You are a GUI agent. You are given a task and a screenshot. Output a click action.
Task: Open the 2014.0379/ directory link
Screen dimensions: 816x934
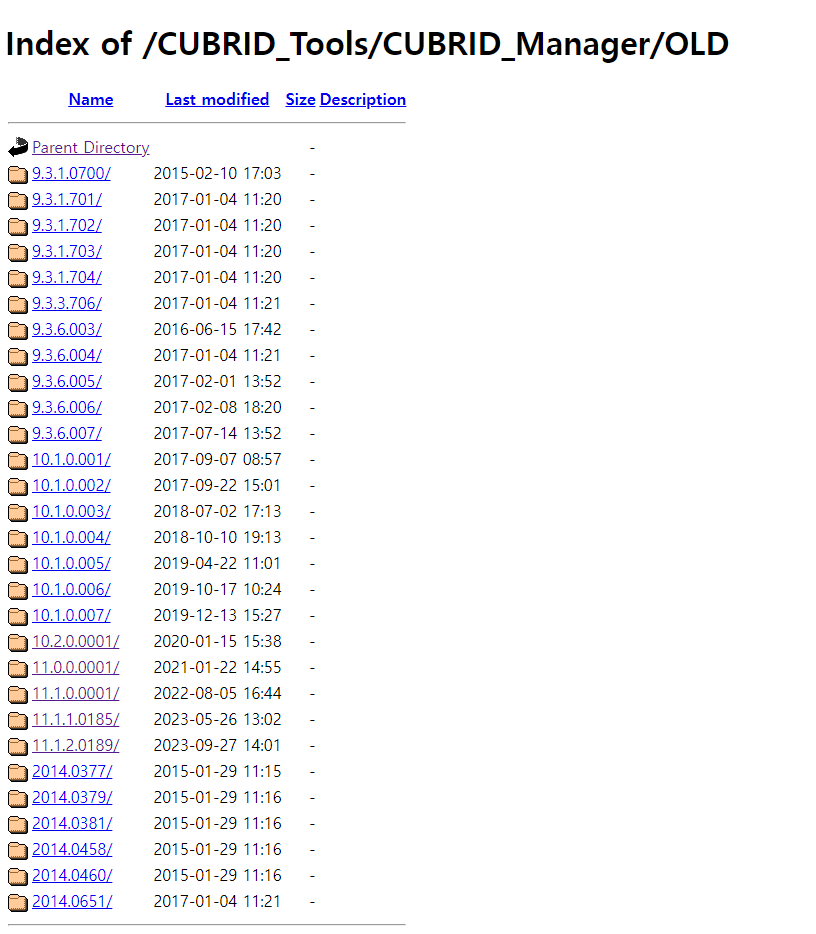[x=72, y=798]
